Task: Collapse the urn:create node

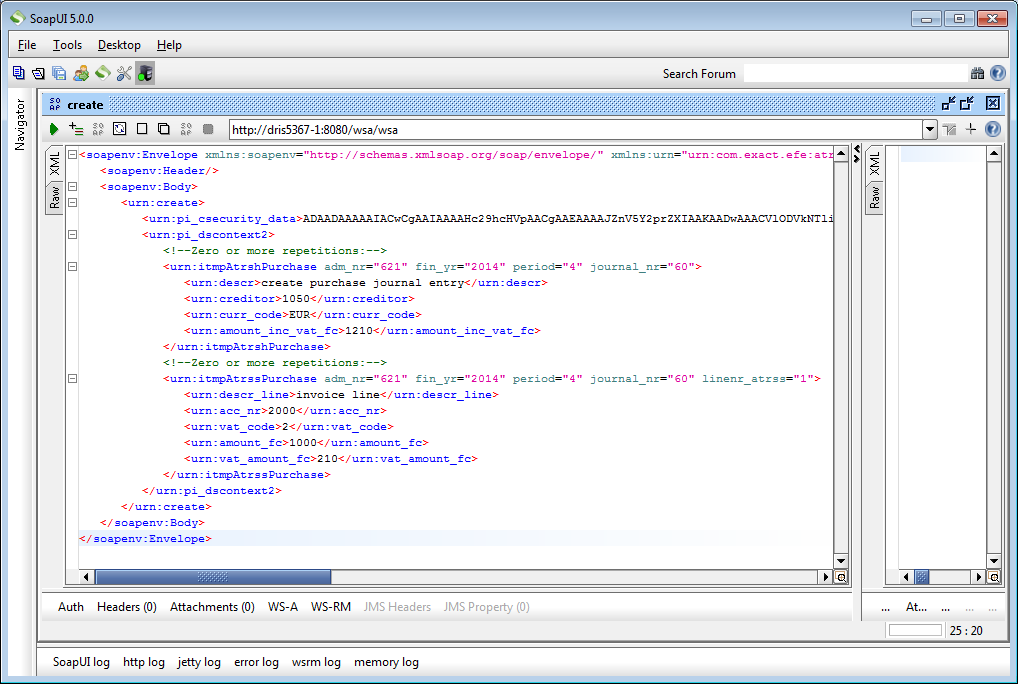Action: [73, 202]
